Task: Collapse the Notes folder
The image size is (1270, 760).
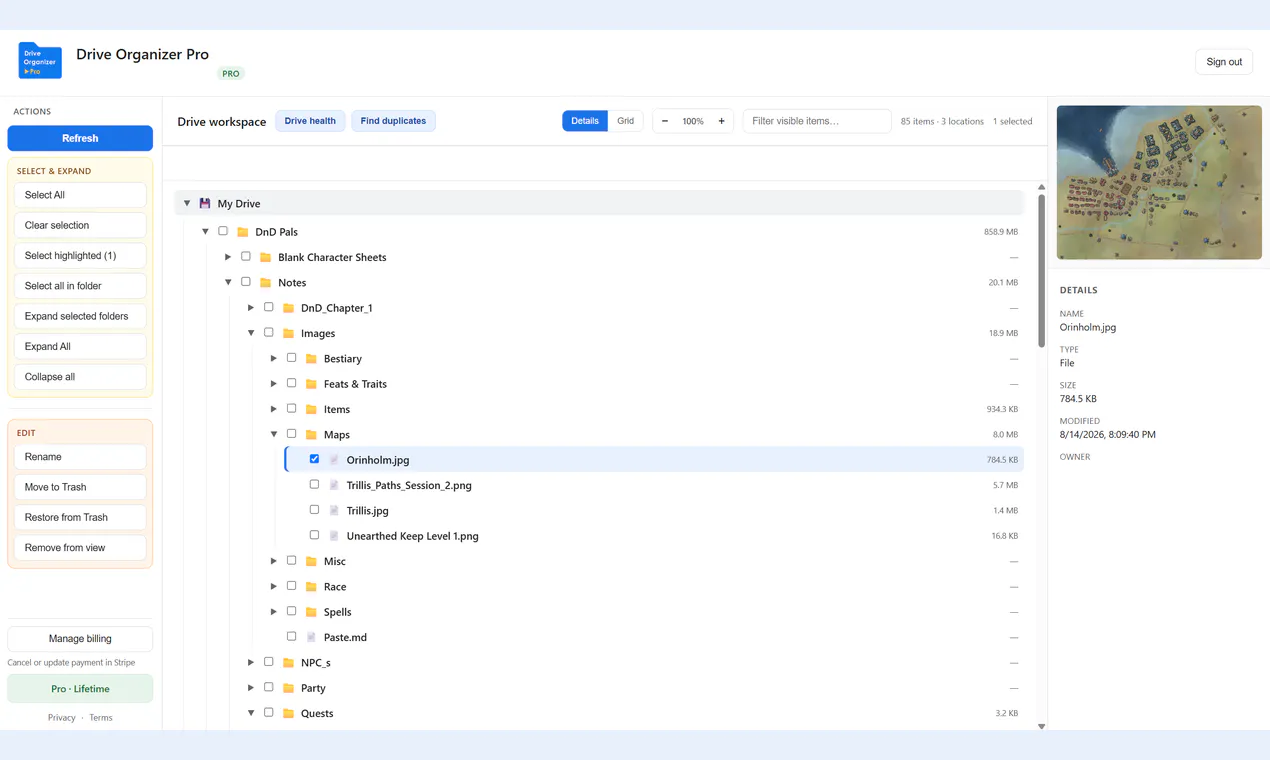Action: coord(228,283)
